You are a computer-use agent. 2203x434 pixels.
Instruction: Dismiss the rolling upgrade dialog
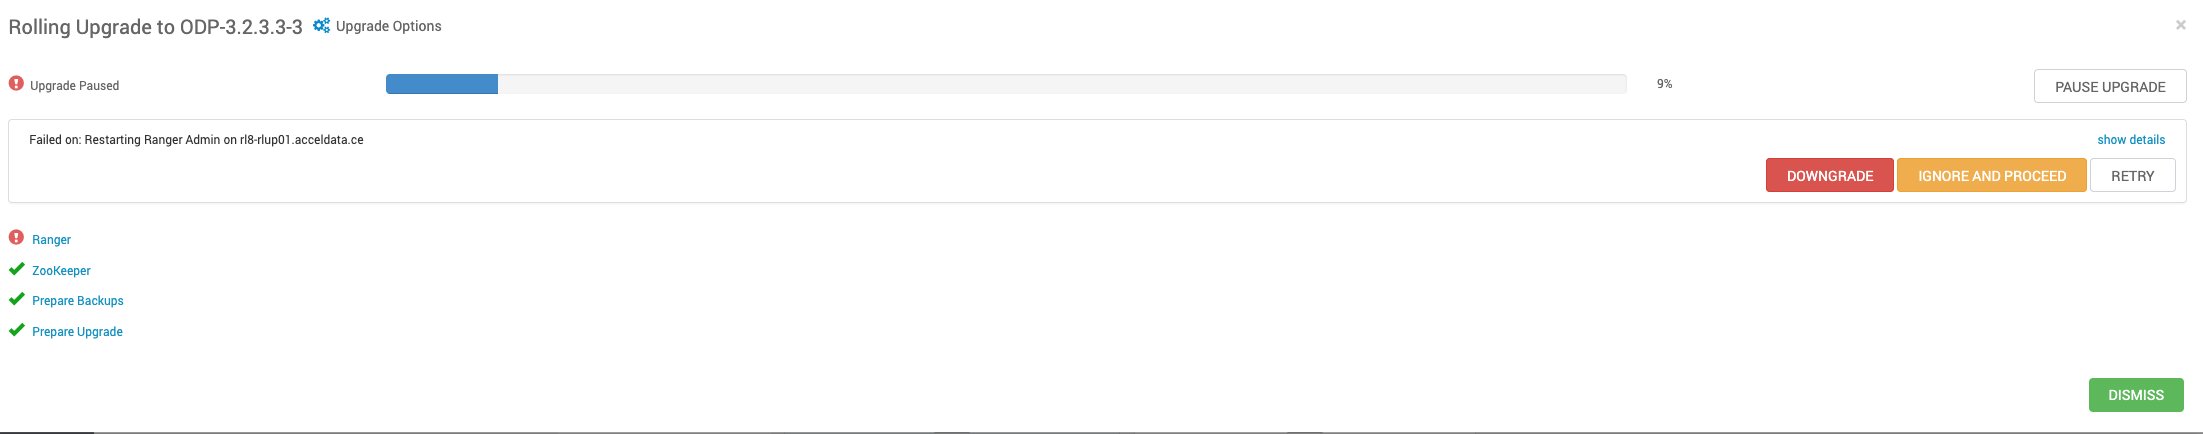point(2135,395)
